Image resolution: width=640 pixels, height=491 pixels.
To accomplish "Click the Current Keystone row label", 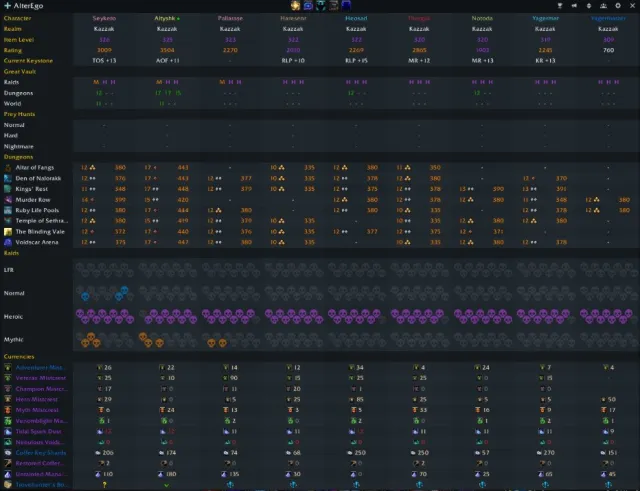I will [28, 61].
